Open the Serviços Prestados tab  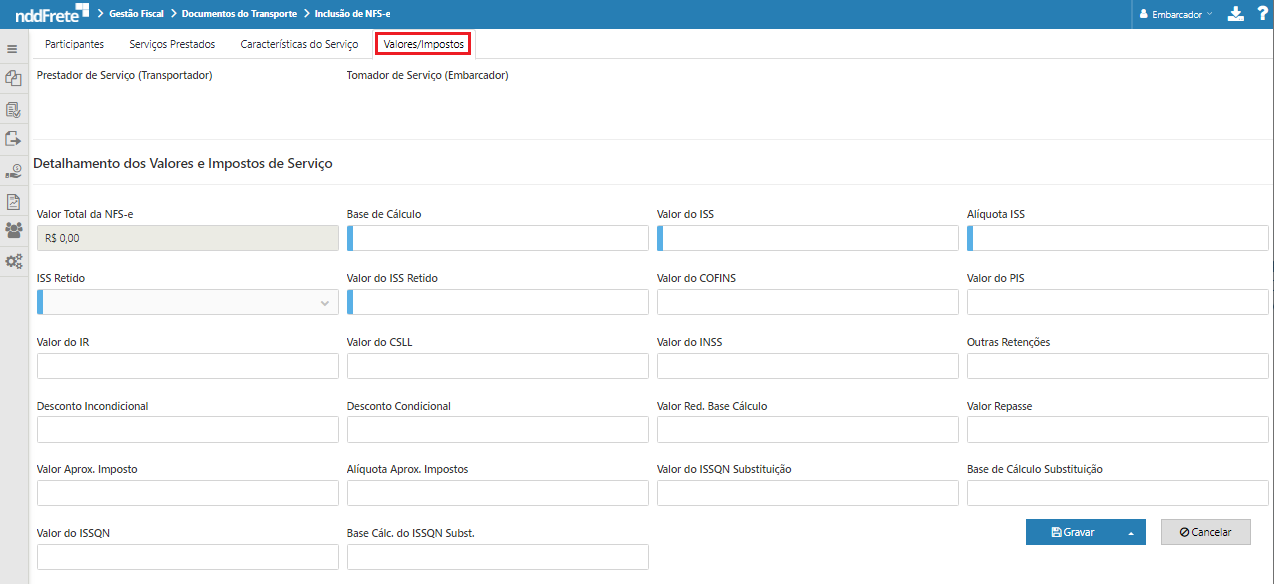coord(172,44)
